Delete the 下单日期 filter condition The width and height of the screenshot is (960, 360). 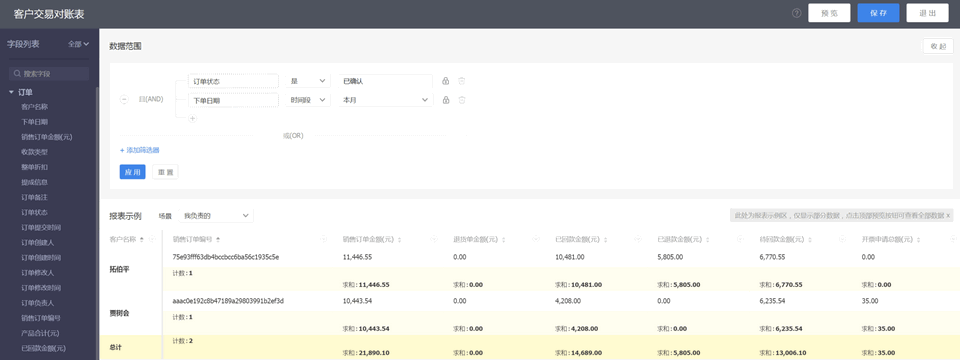point(462,100)
